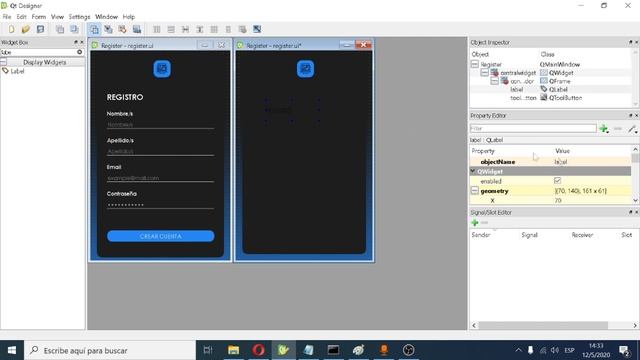
Task: Select the label row in Object Inspector
Action: coord(551,89)
